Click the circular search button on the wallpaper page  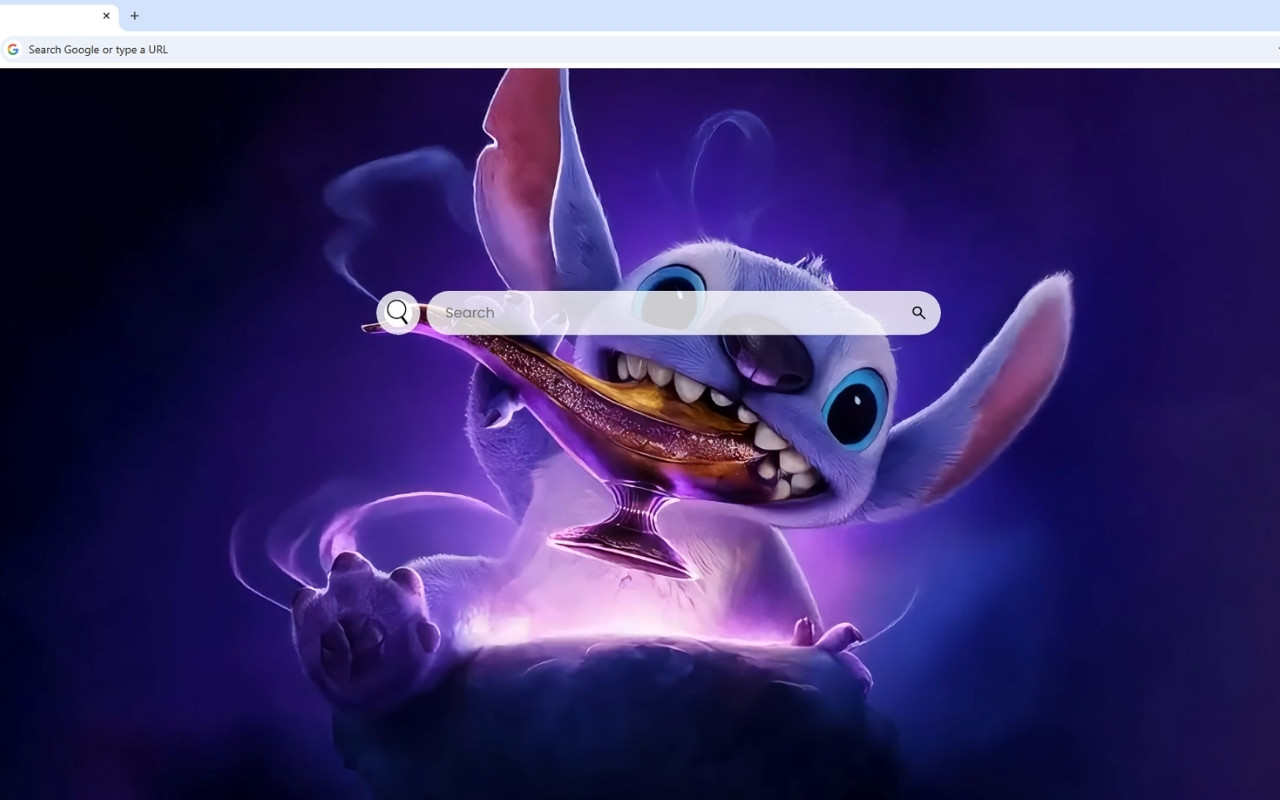398,312
